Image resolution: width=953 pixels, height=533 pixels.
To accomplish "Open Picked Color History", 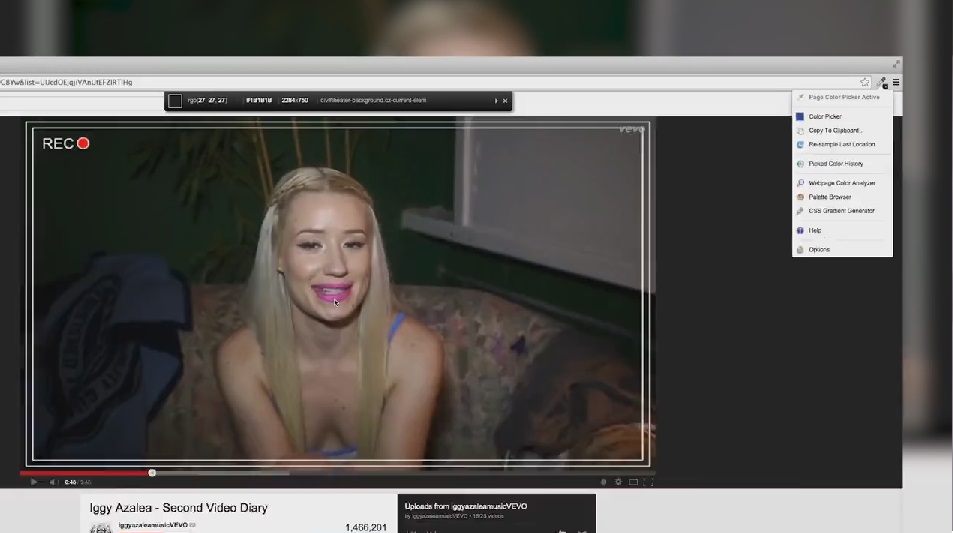I will pyautogui.click(x=842, y=163).
